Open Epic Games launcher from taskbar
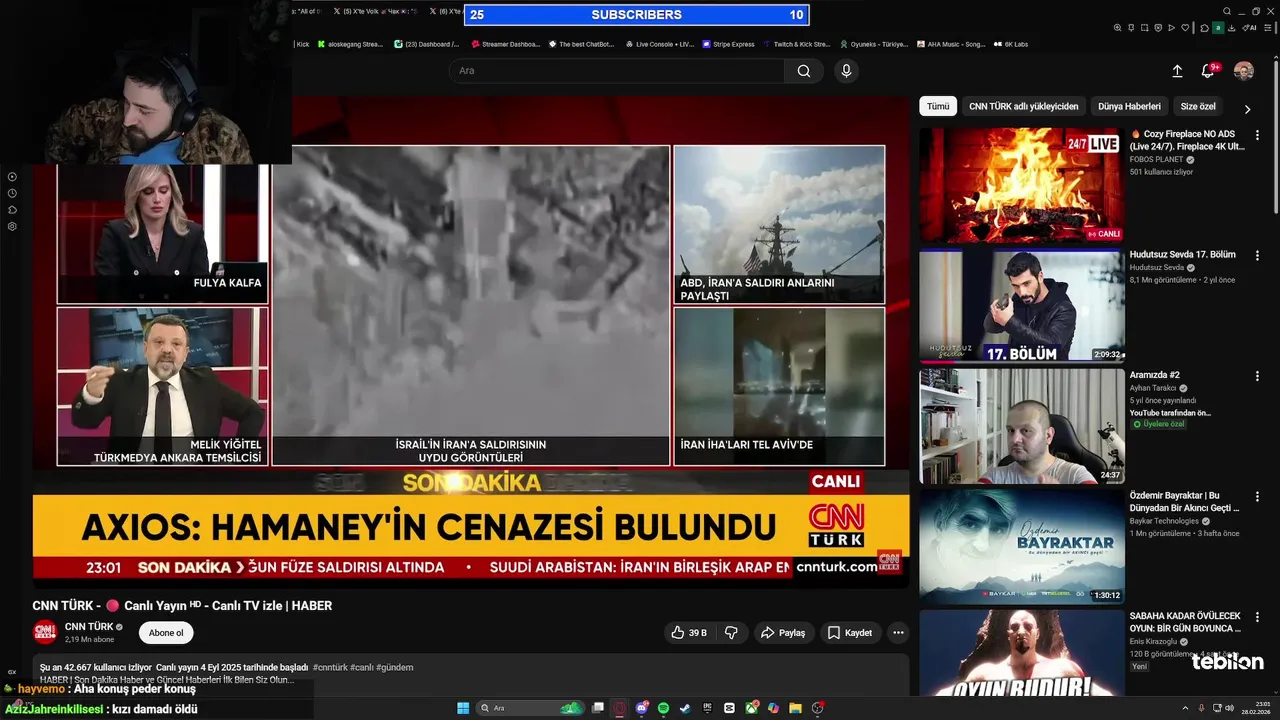The height and width of the screenshot is (720, 1280). click(x=708, y=708)
